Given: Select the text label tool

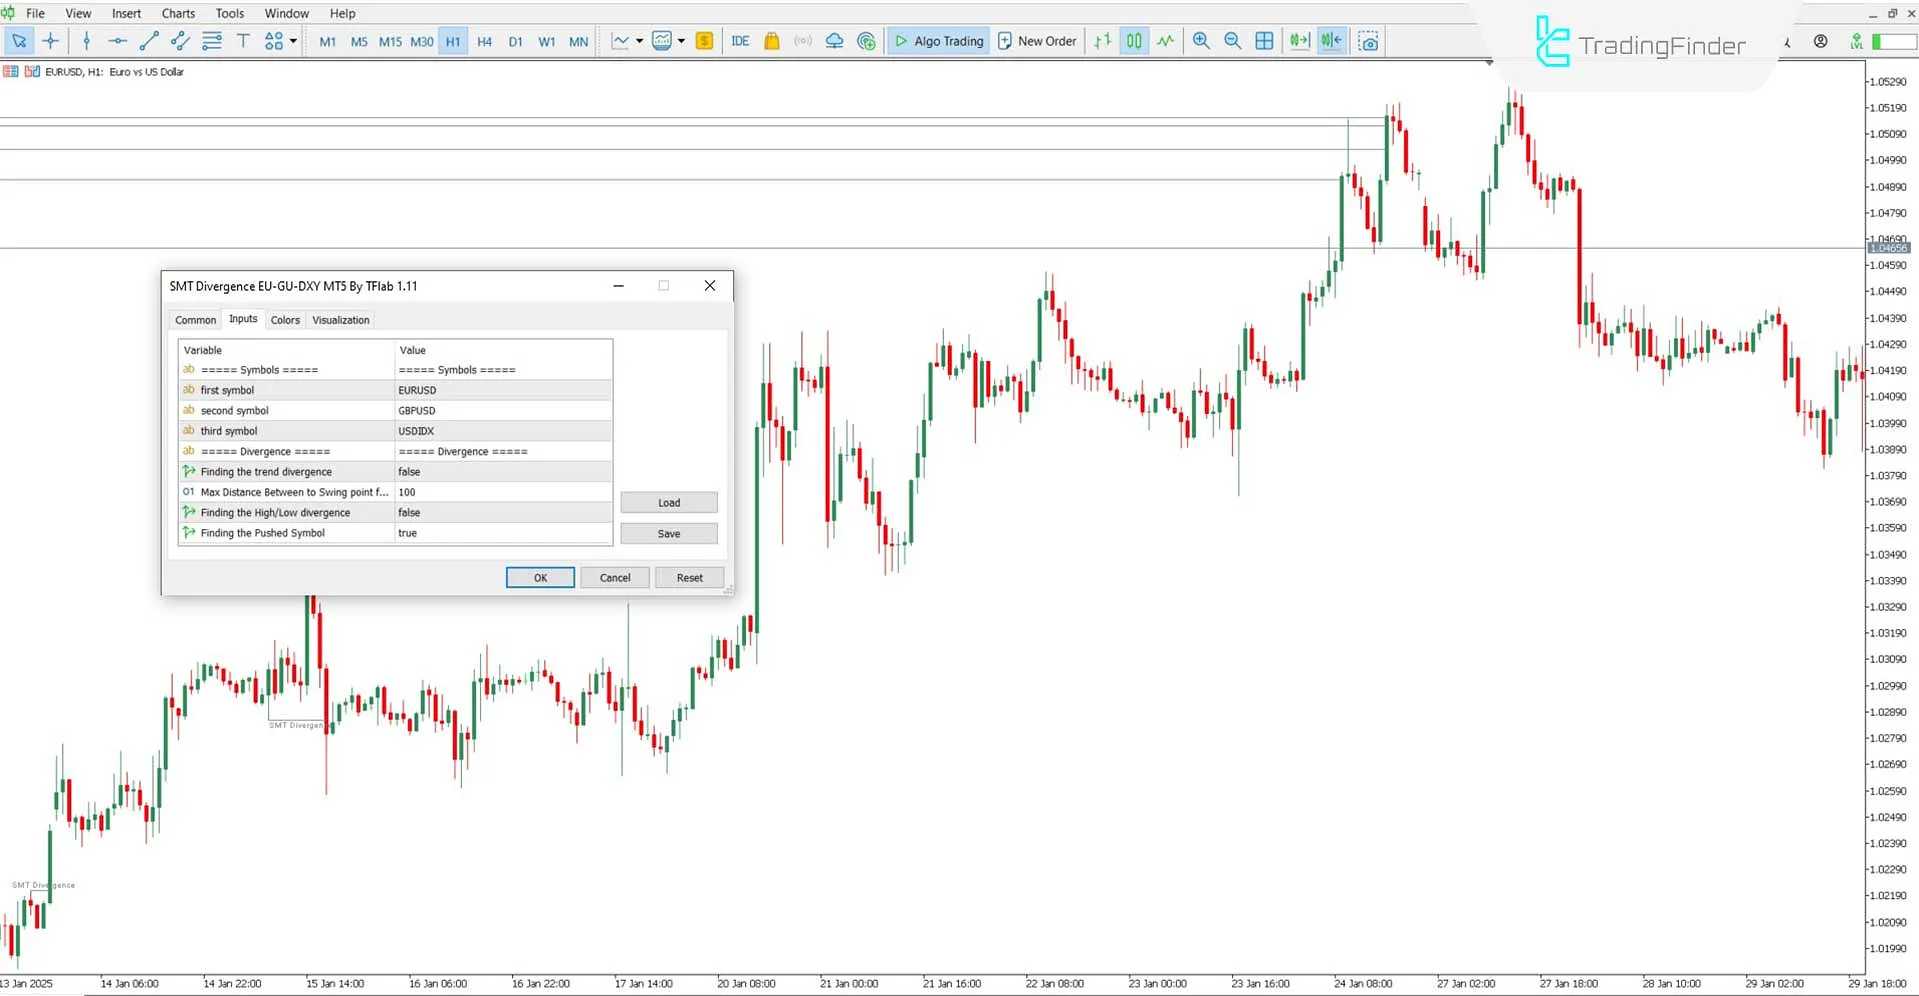Looking at the screenshot, I should 243,41.
